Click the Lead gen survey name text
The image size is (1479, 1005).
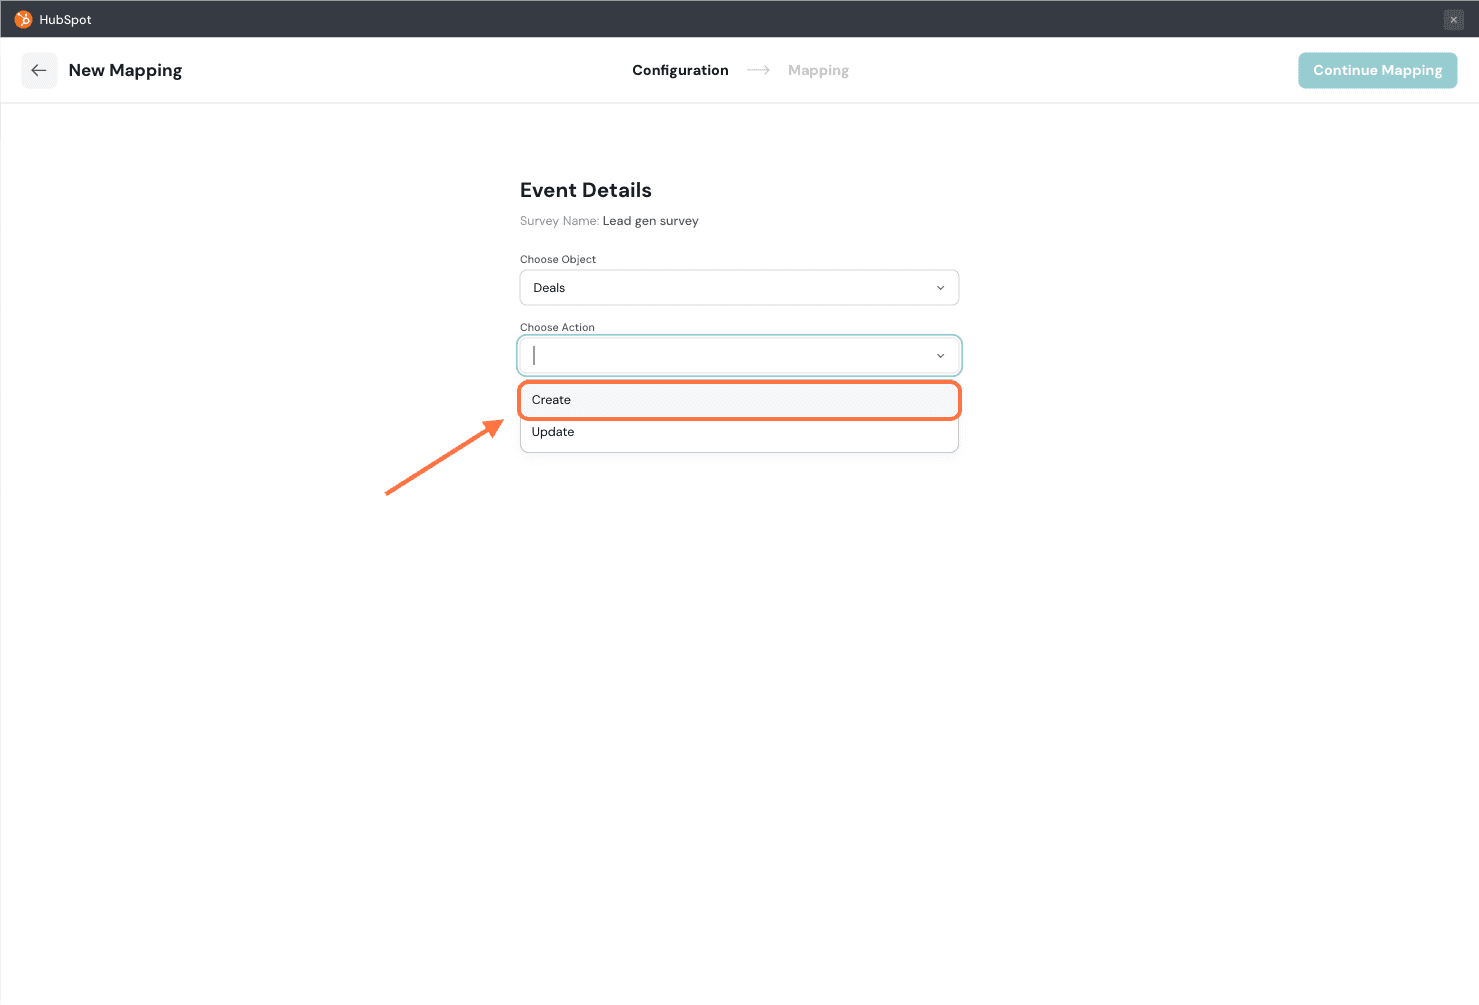tap(650, 221)
